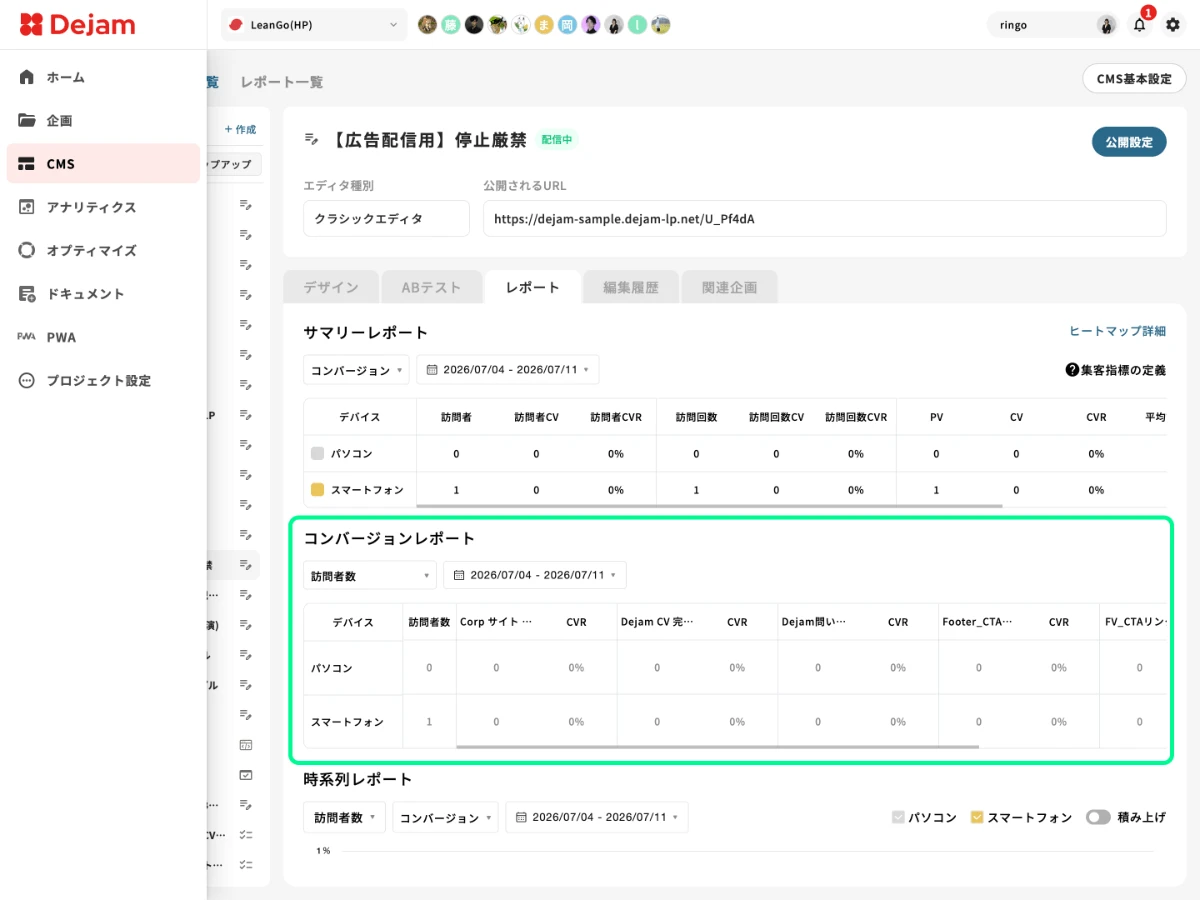1200x900 pixels.
Task: Click the Conversion report horizontal scrollbar
Action: click(x=717, y=746)
